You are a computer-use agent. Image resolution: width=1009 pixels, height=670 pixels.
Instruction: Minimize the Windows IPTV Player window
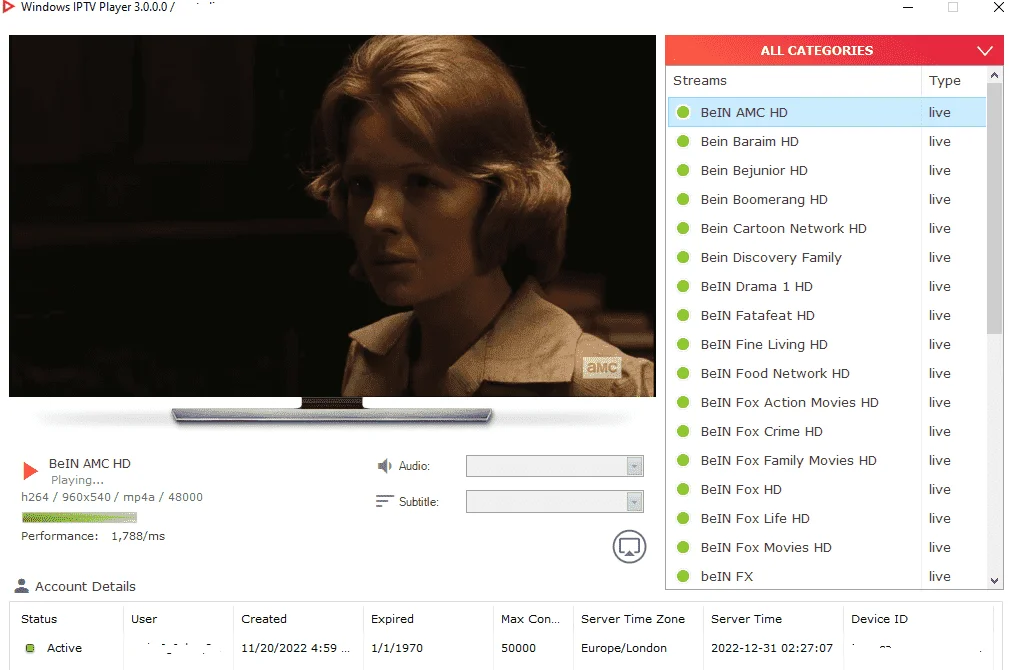pos(908,7)
